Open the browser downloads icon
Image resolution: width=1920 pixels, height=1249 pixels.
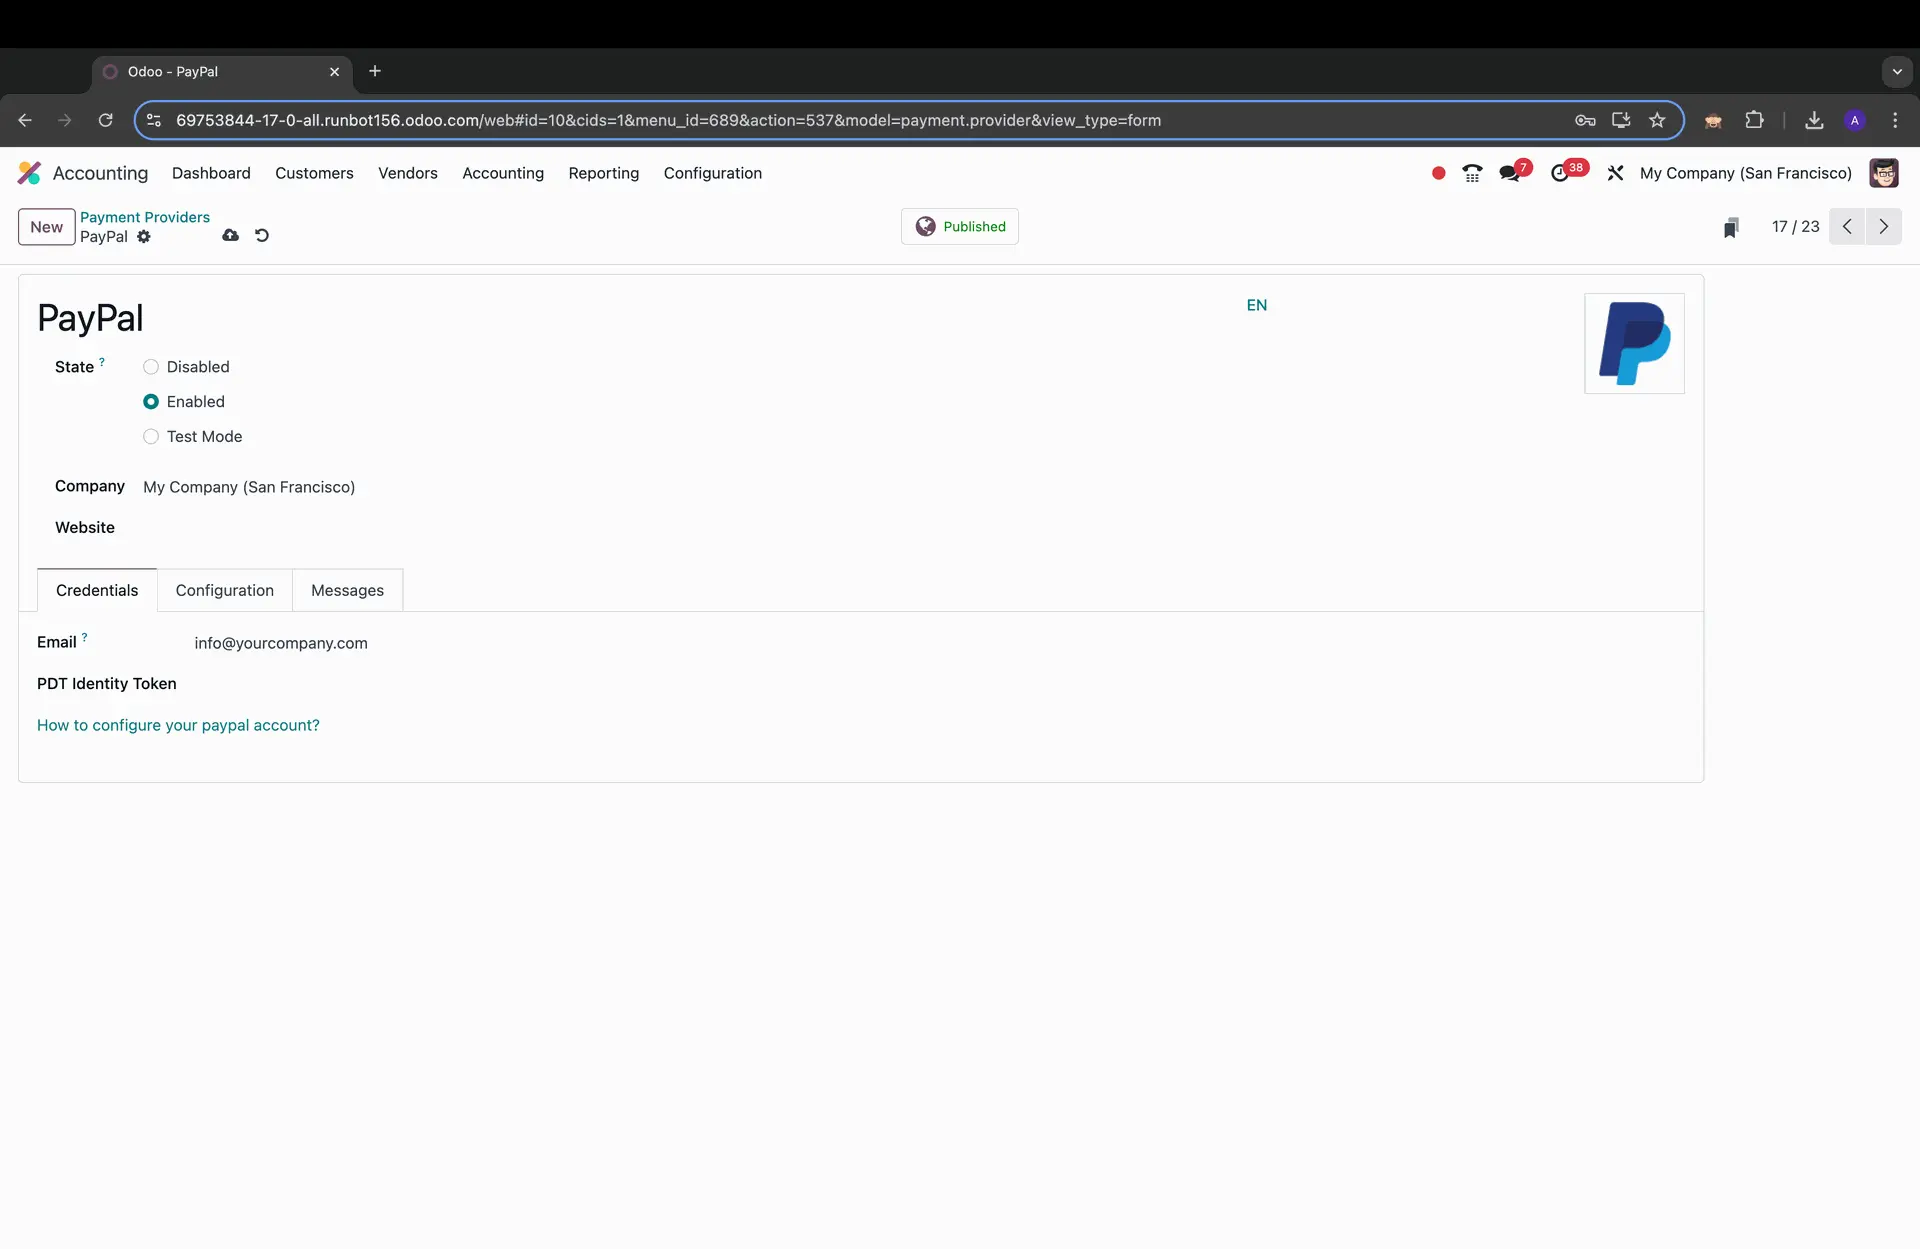coord(1814,120)
